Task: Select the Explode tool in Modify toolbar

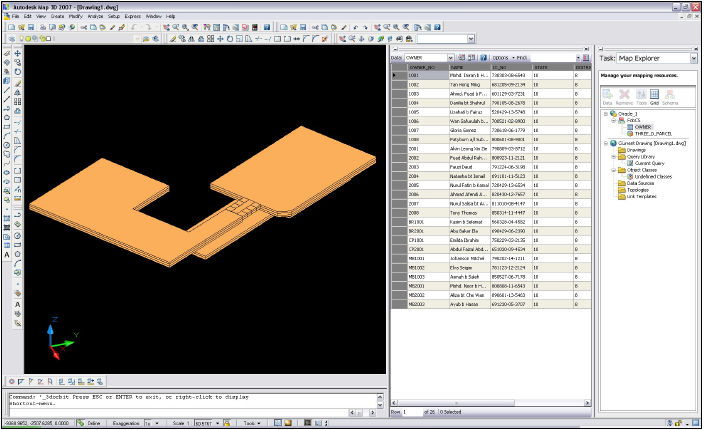Action: coord(325,39)
